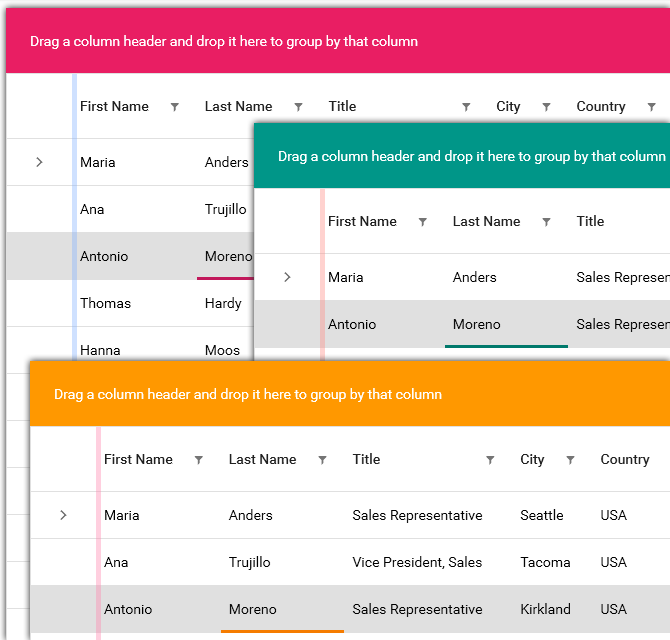Open First Name filter in pink grid
670x640 pixels.
tap(175, 107)
